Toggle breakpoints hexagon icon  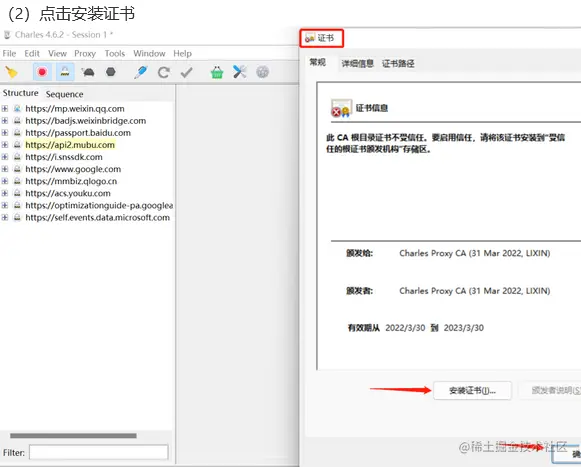point(110,72)
